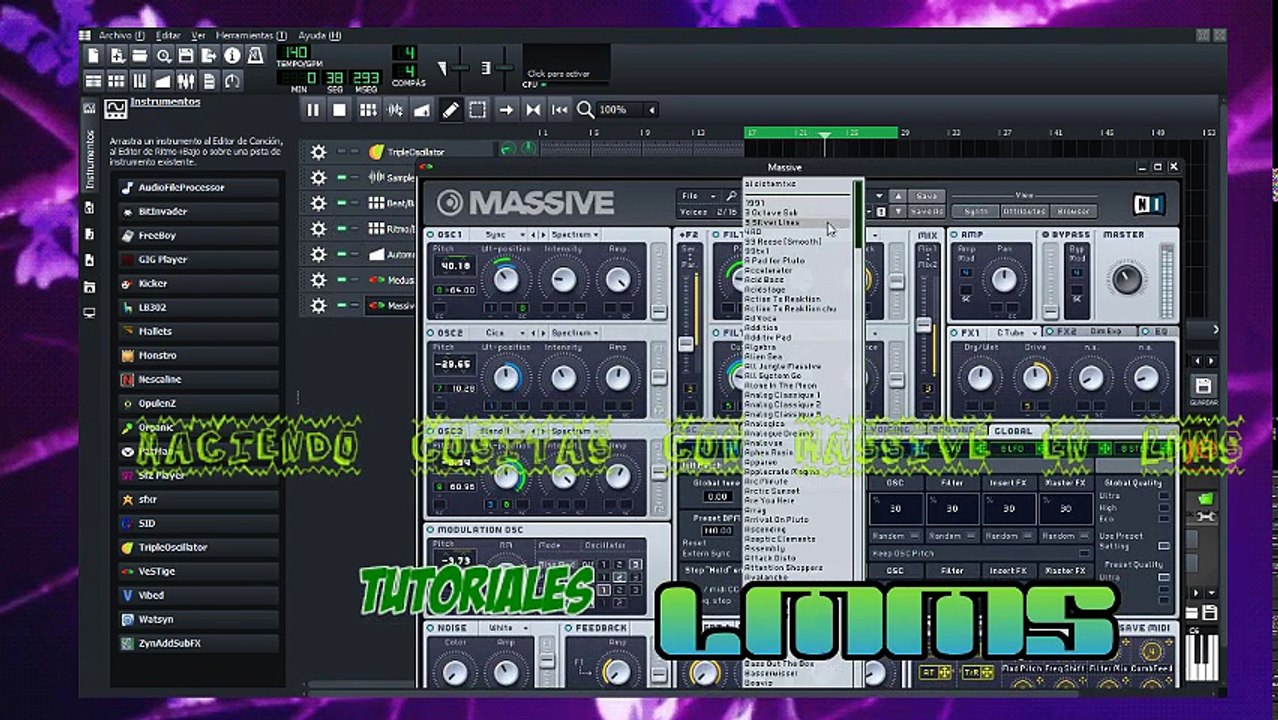Click the add beat/bassline track icon
The width and height of the screenshot is (1278, 720).
pos(368,110)
